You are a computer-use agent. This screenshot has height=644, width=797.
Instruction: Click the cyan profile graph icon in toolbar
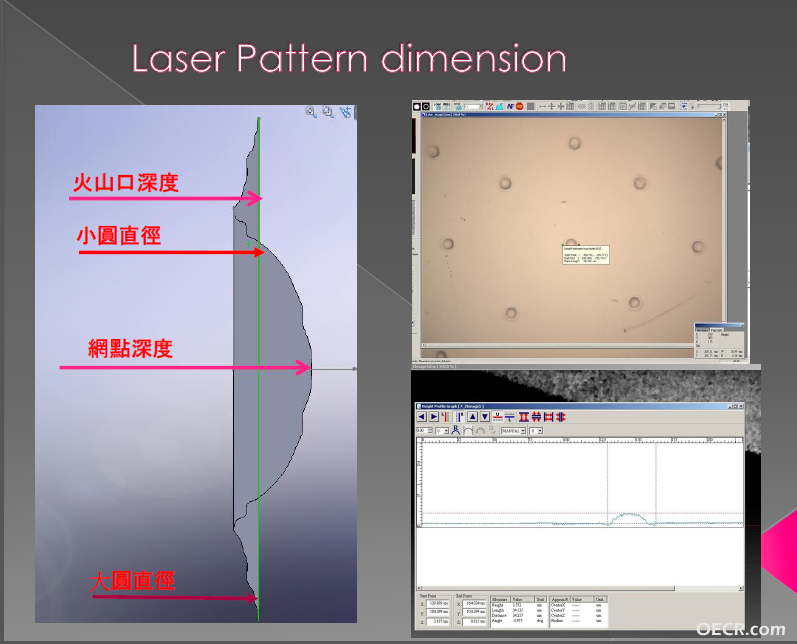coord(500,106)
